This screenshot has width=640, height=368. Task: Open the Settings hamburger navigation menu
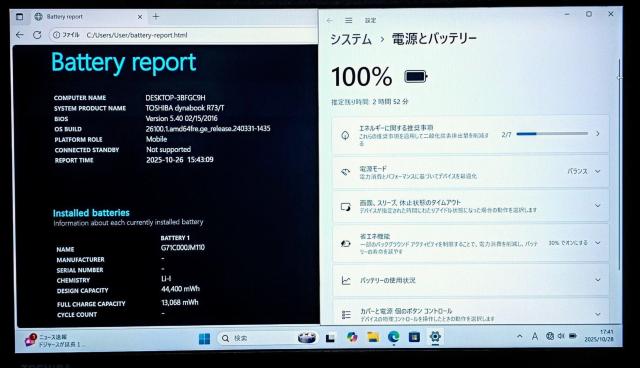coord(348,20)
